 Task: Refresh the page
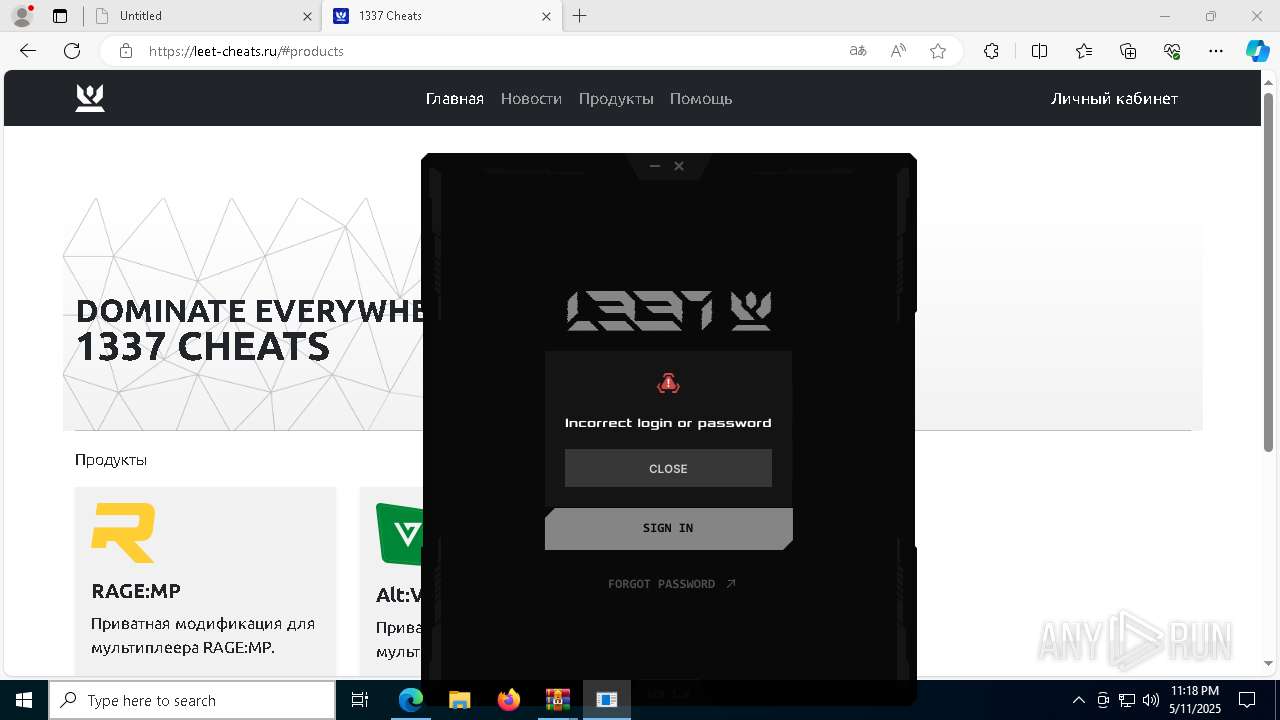click(x=72, y=51)
